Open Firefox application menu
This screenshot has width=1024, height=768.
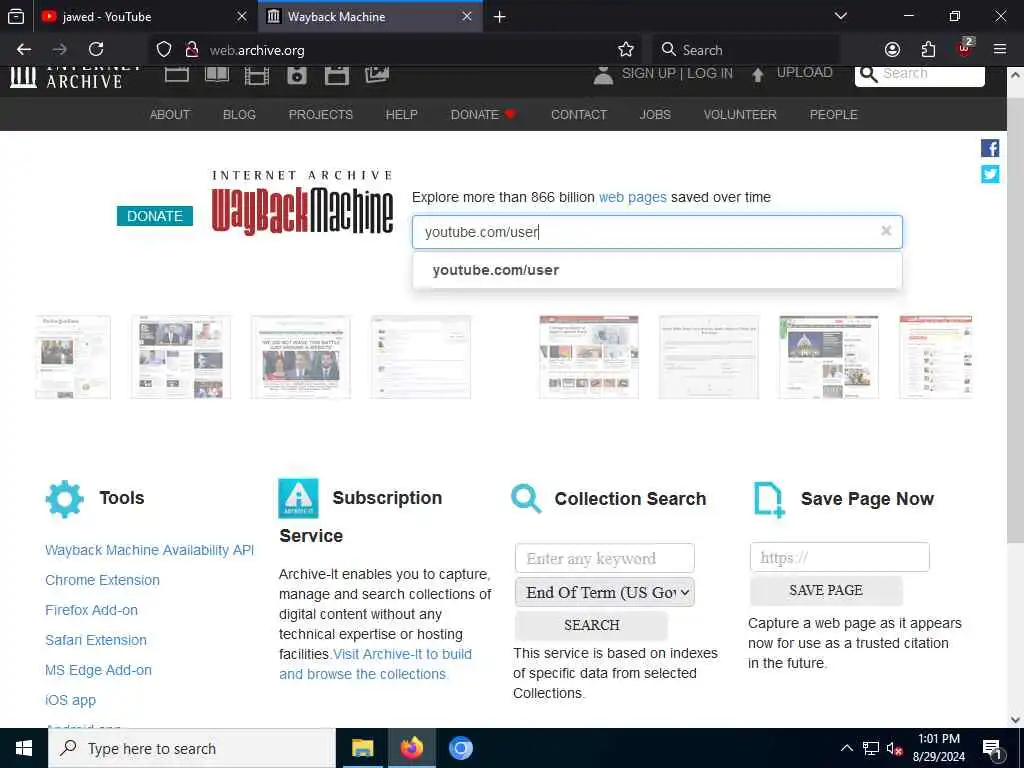click(1000, 50)
